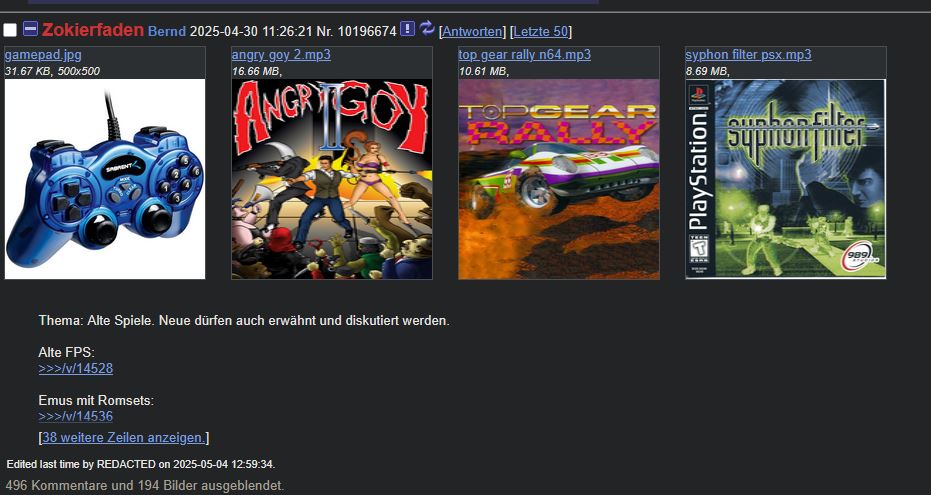The height and width of the screenshot is (495, 931).
Task: Show the Letzte 50 posts
Action: [x=541, y=31]
